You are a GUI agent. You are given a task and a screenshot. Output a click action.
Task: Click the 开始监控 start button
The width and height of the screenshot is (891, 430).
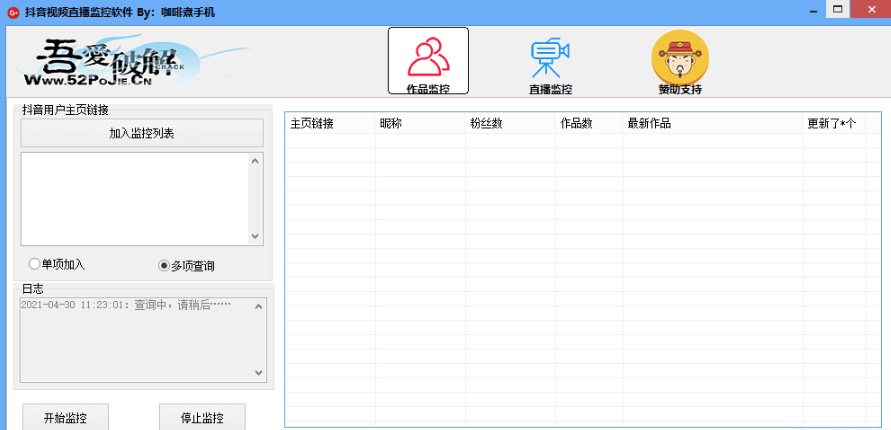(x=65, y=418)
